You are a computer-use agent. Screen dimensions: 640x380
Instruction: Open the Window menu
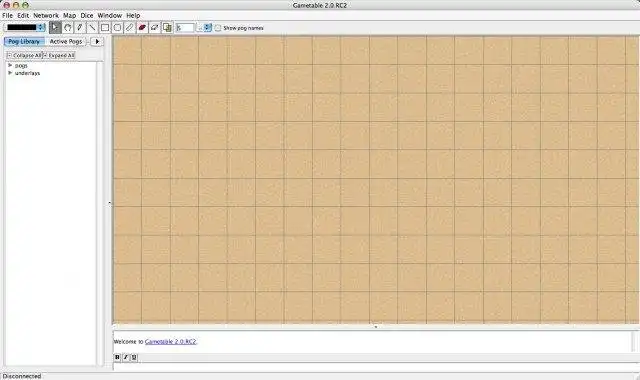click(x=109, y=16)
